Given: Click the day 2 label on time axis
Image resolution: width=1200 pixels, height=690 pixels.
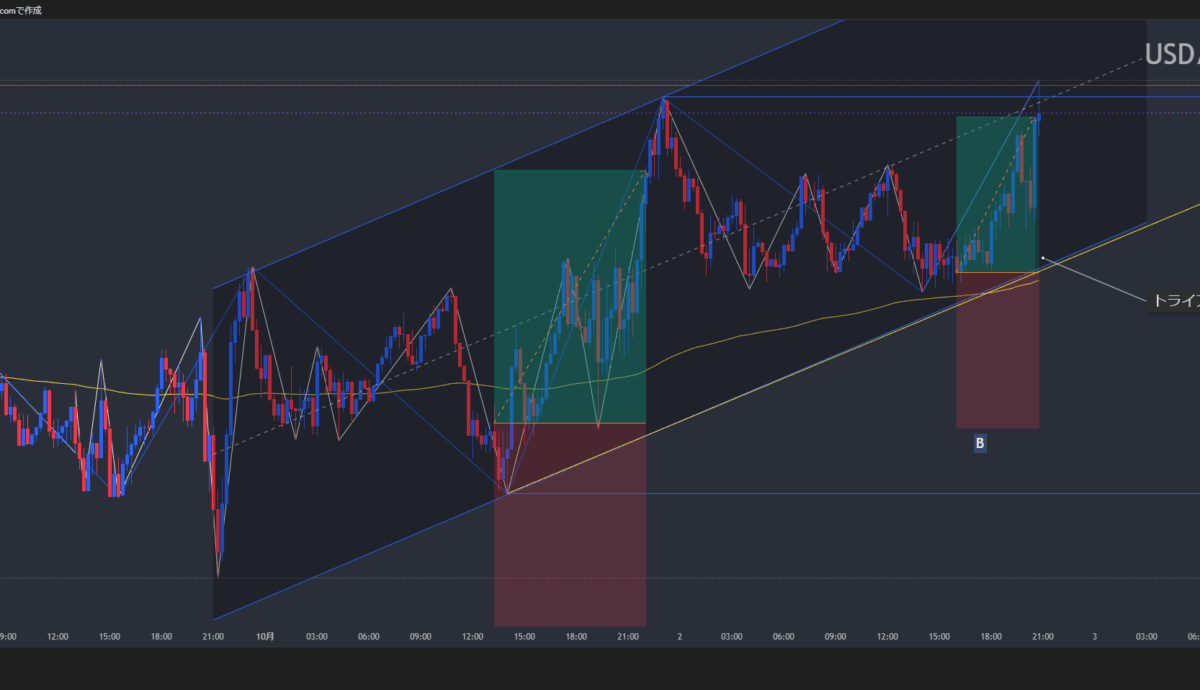Looking at the screenshot, I should point(680,636).
